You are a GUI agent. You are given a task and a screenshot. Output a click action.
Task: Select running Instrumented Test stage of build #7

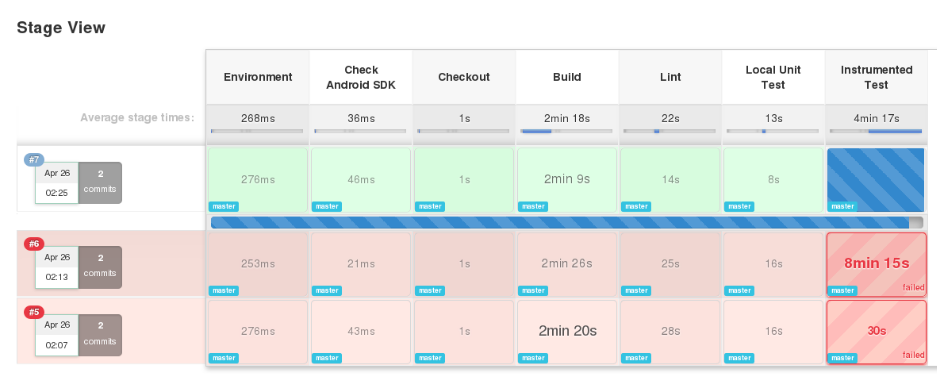pos(877,180)
